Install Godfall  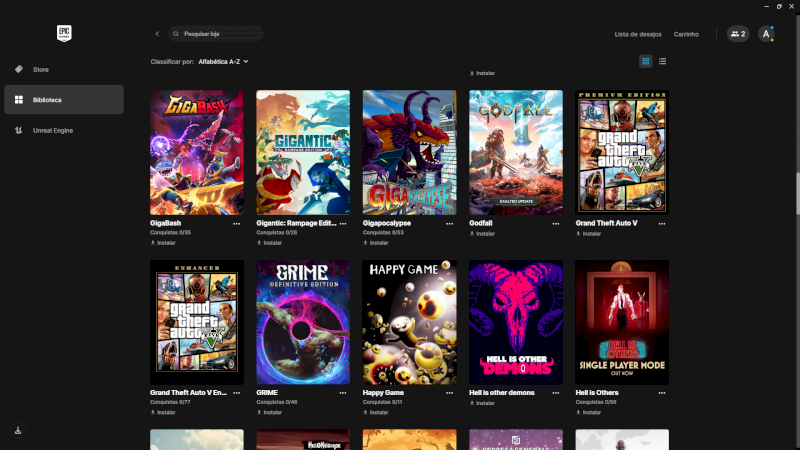click(482, 234)
